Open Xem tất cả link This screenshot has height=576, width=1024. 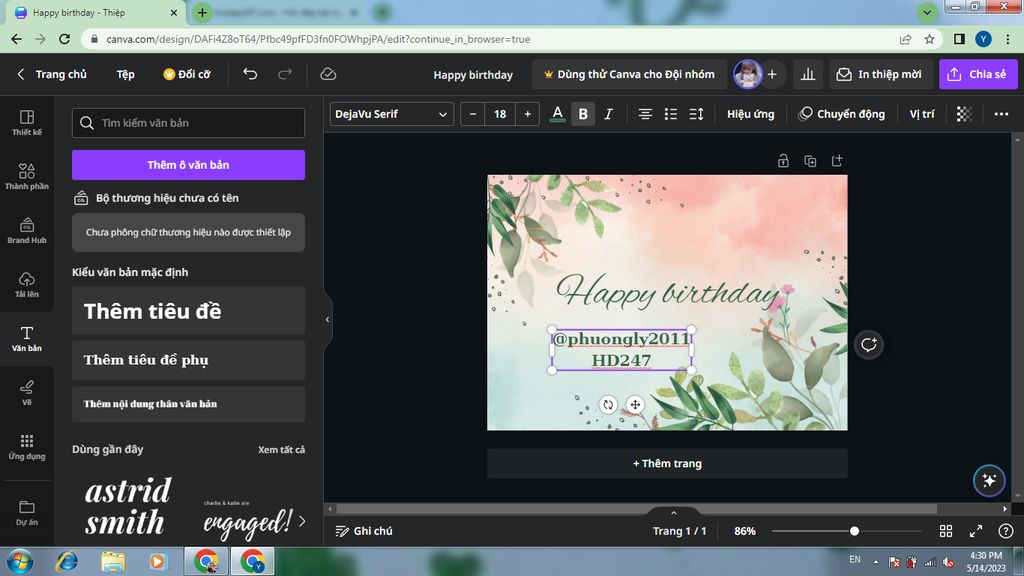(281, 449)
